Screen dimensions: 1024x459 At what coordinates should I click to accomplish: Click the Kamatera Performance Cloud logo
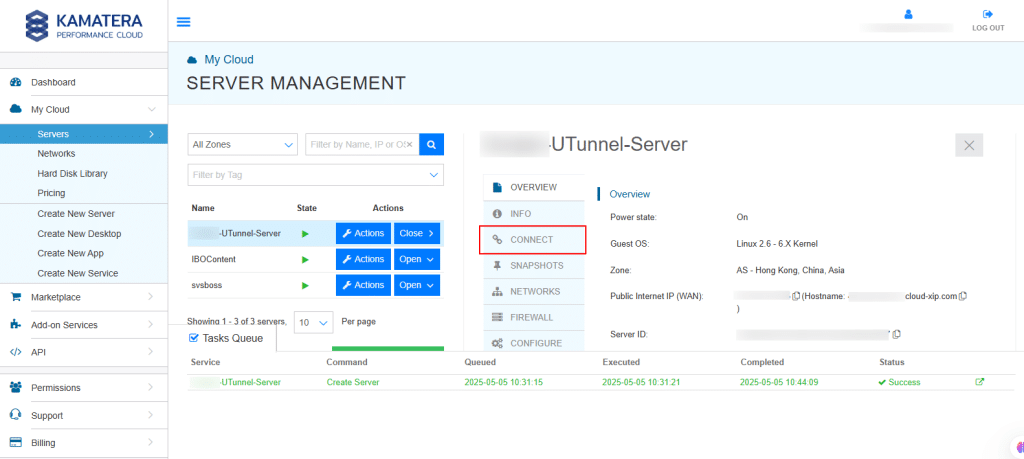coord(84,25)
